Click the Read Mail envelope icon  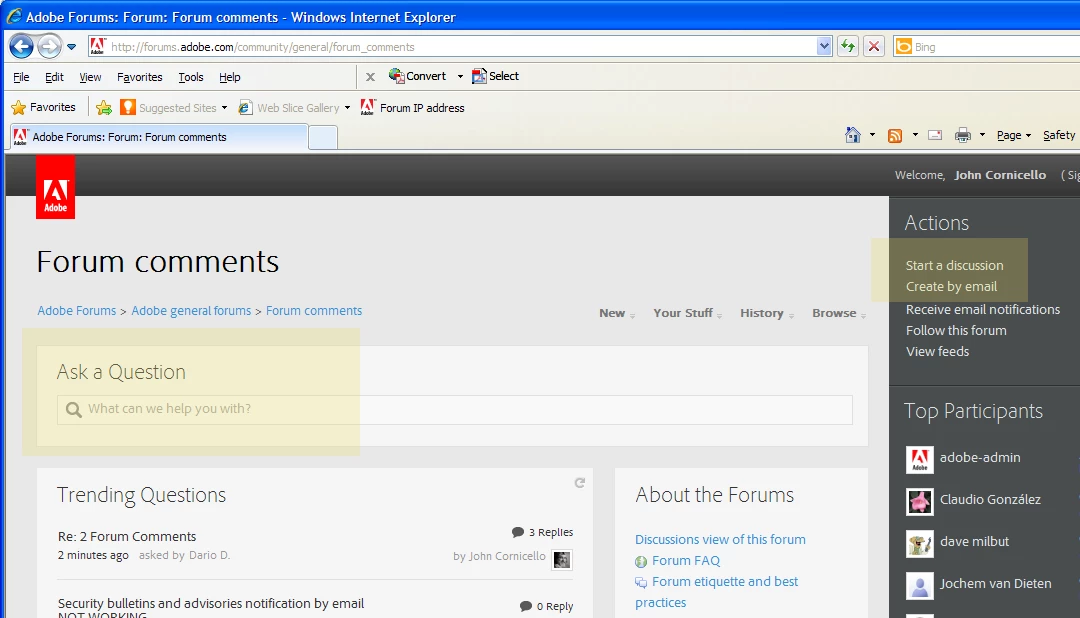pos(935,135)
